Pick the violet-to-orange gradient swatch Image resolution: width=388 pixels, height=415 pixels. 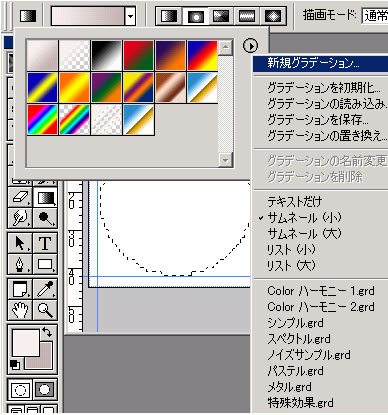pyautogui.click(x=170, y=55)
